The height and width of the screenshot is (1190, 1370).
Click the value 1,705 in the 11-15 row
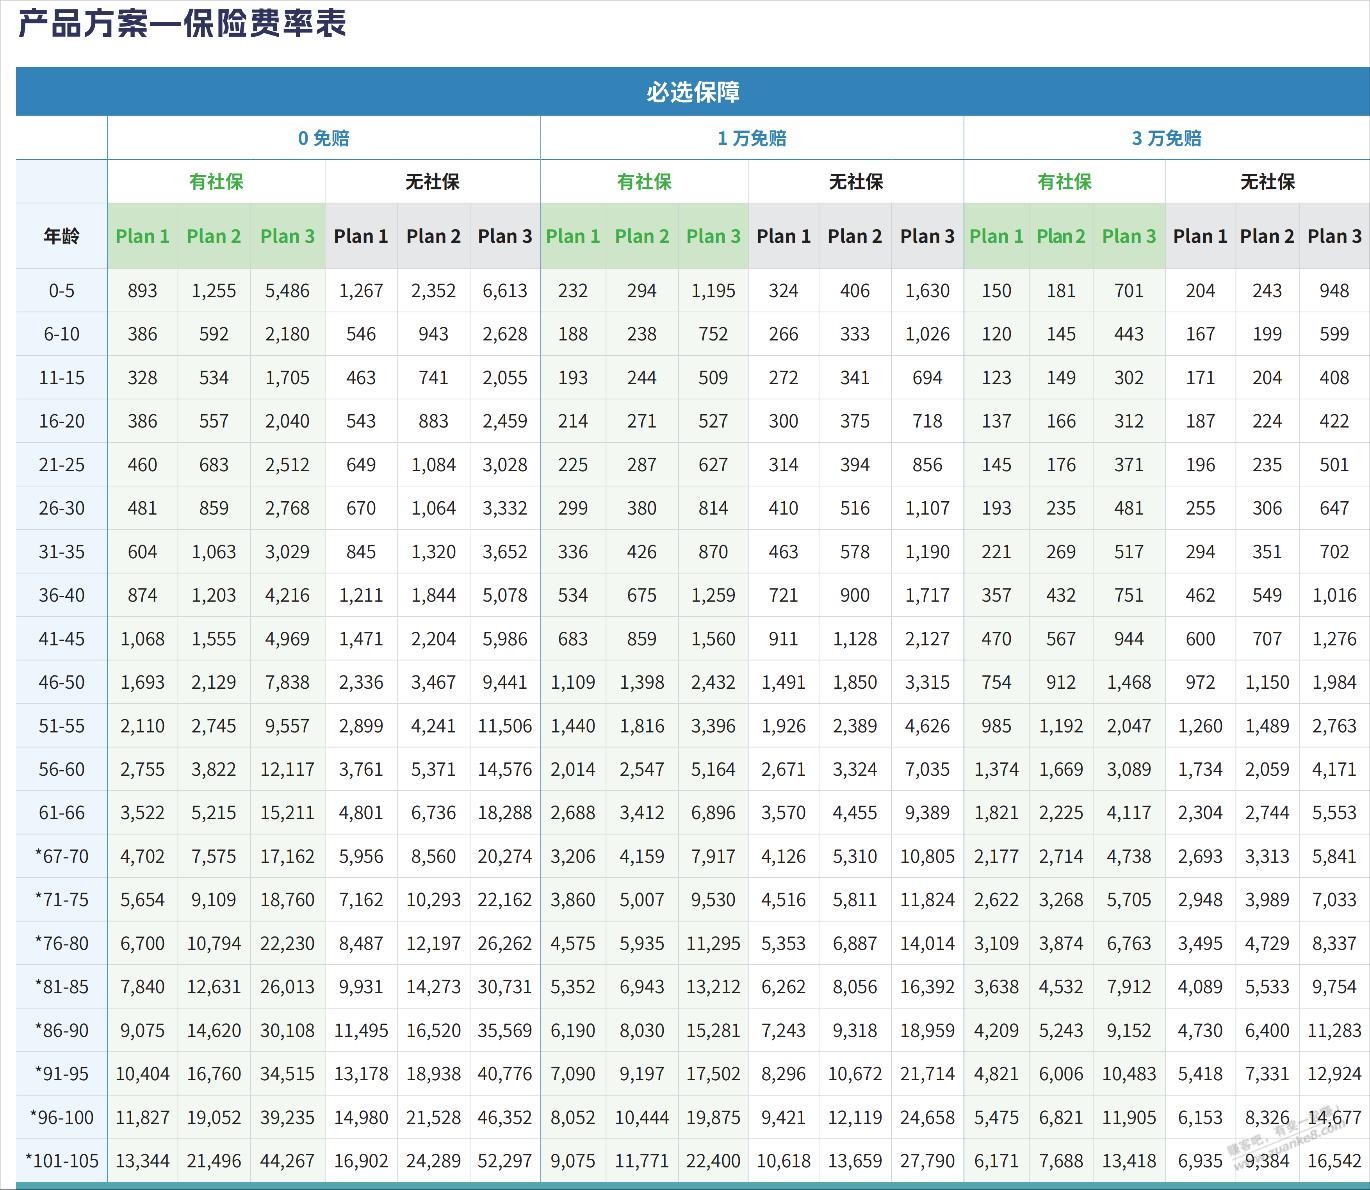coord(287,378)
